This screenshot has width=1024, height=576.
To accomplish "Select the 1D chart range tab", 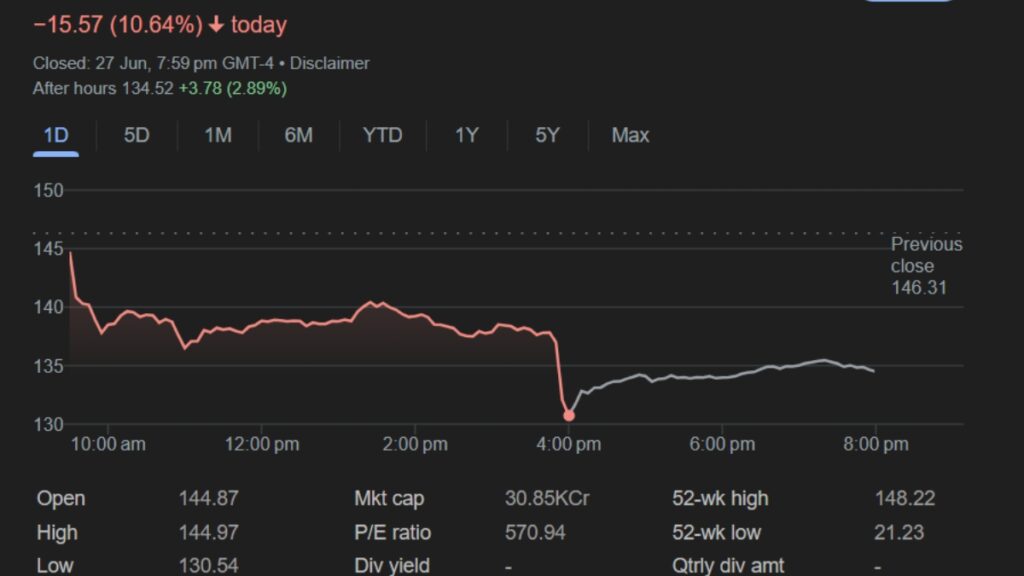I will tap(56, 135).
